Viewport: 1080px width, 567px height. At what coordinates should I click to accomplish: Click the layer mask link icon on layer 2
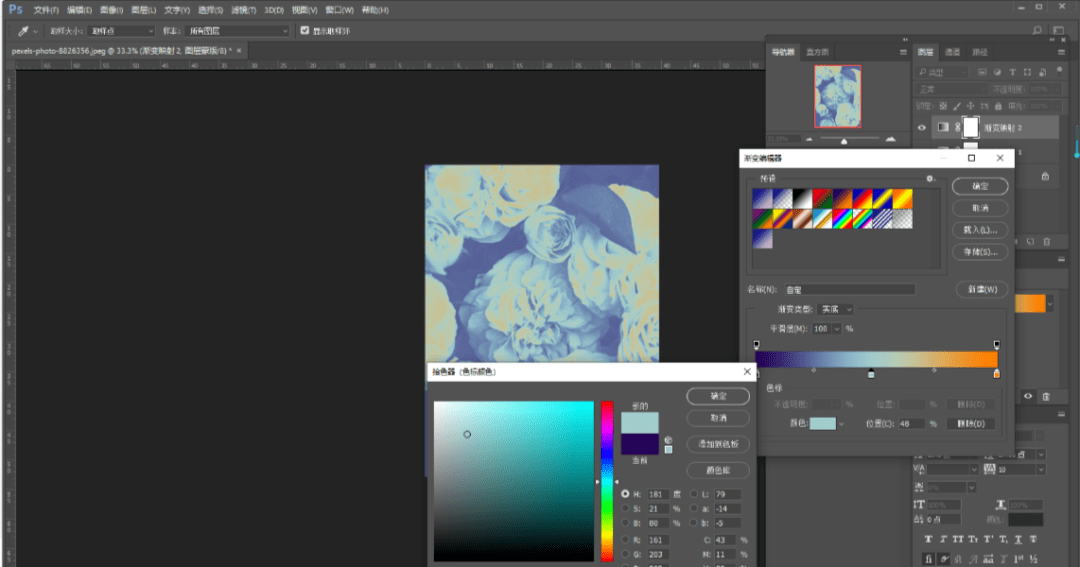(x=957, y=127)
